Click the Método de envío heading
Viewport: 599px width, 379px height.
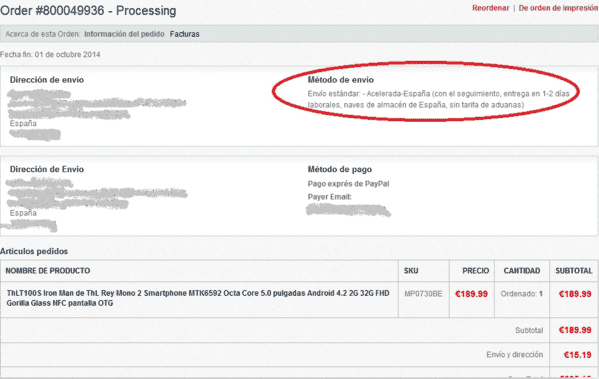click(340, 80)
